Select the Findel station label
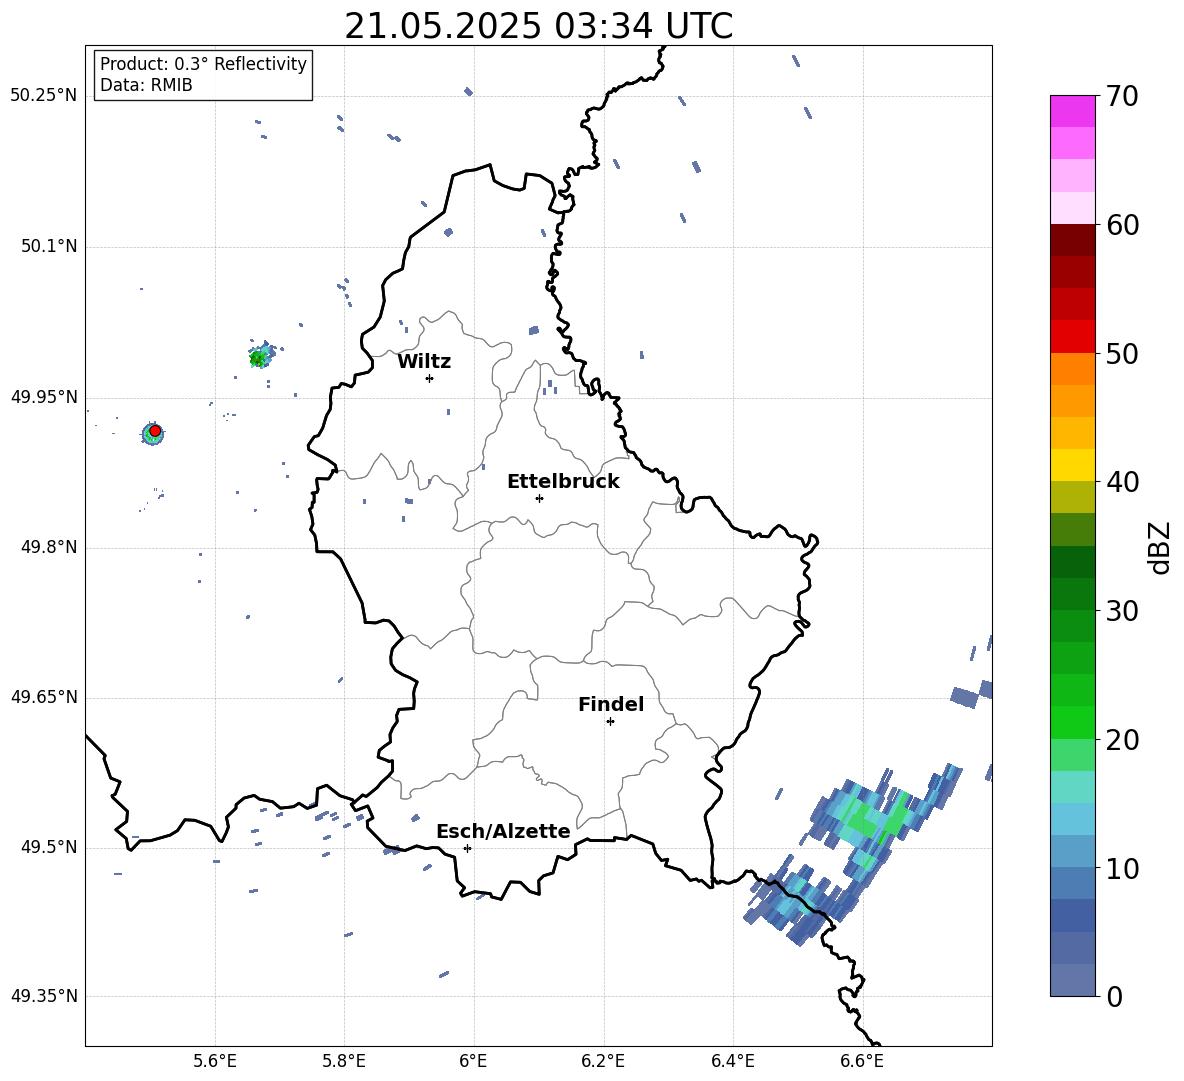The width and height of the screenshot is (1184, 1081). pos(611,704)
